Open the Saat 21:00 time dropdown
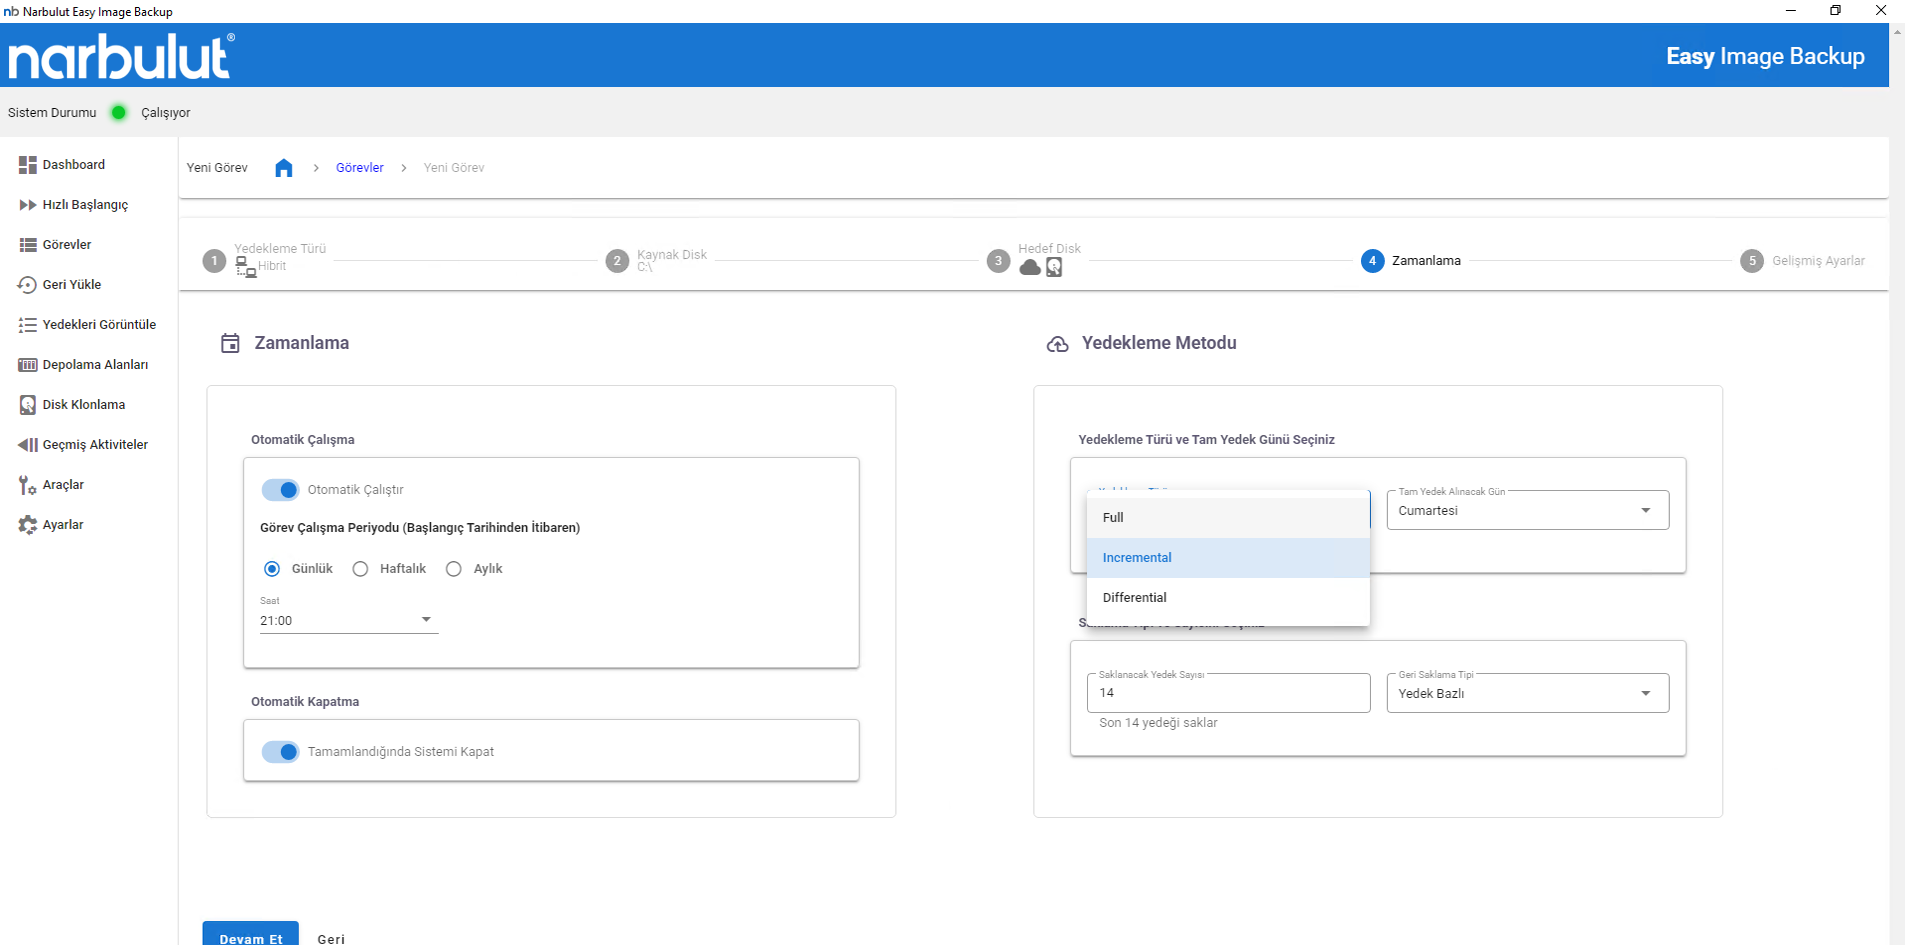This screenshot has height=945, width=1905. pos(348,621)
